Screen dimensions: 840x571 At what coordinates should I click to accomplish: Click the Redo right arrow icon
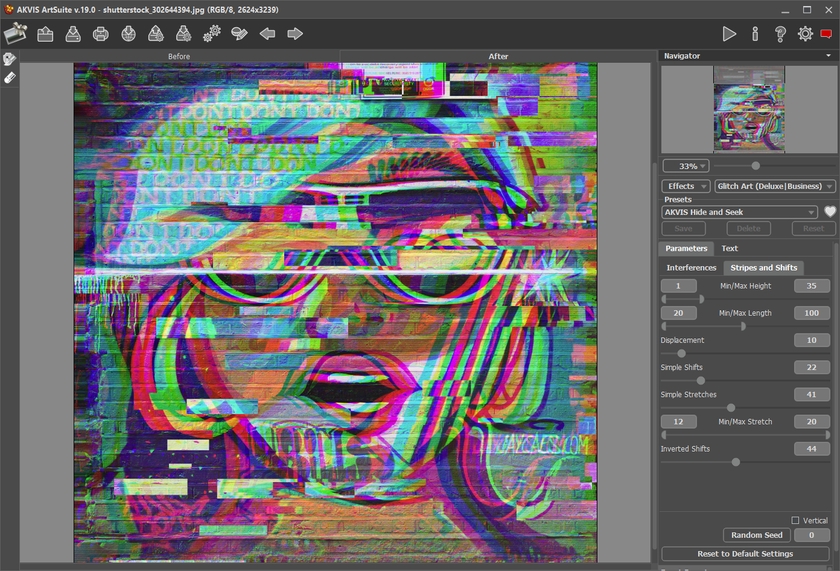[x=295, y=34]
